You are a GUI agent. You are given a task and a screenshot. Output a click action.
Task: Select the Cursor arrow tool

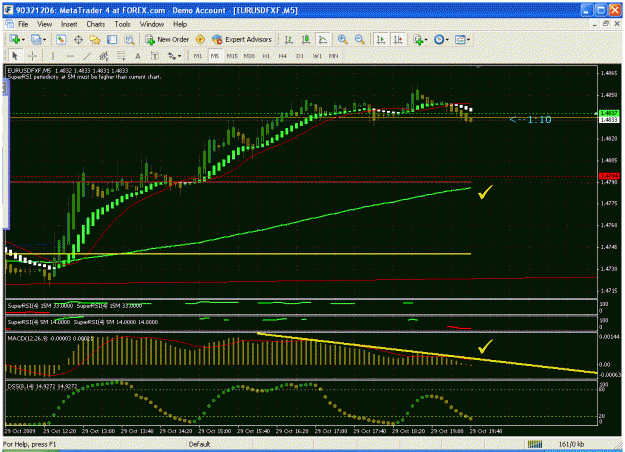click(x=15, y=56)
